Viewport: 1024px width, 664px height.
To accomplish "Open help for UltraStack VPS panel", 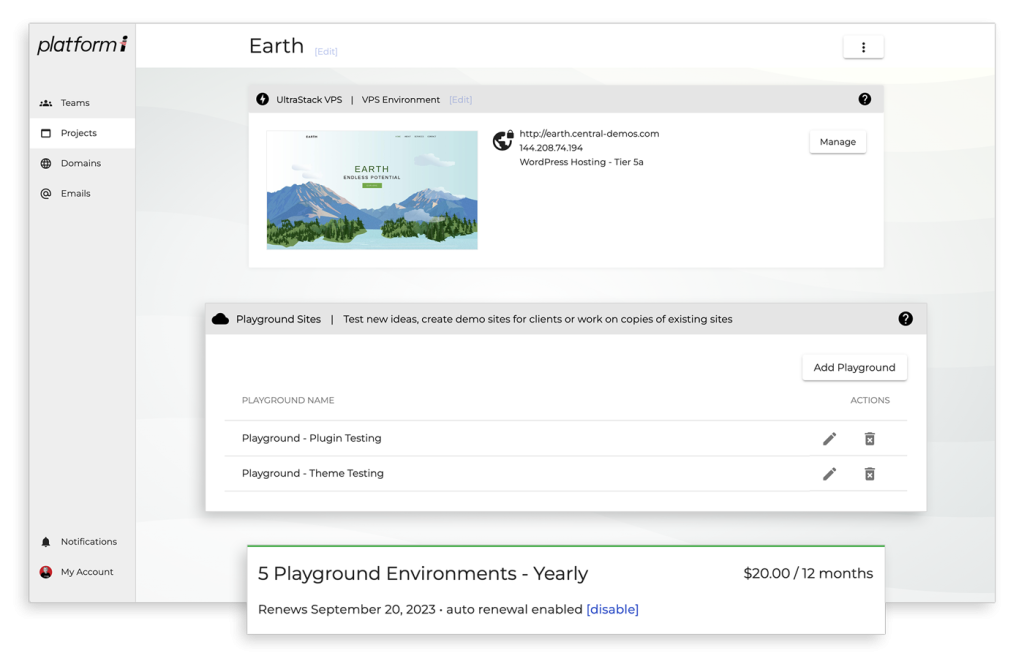I will [864, 99].
